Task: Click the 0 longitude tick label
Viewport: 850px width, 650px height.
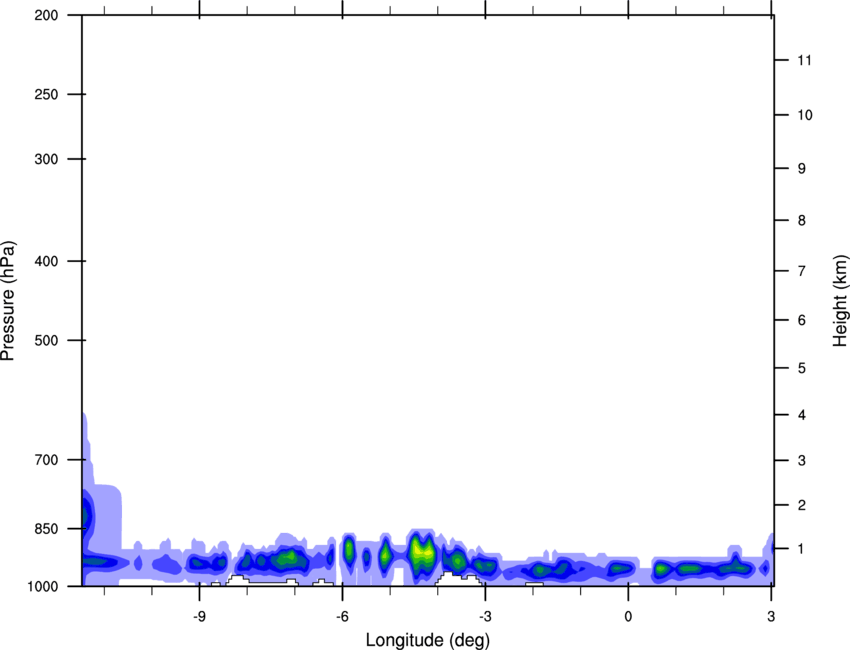Action: [628, 617]
